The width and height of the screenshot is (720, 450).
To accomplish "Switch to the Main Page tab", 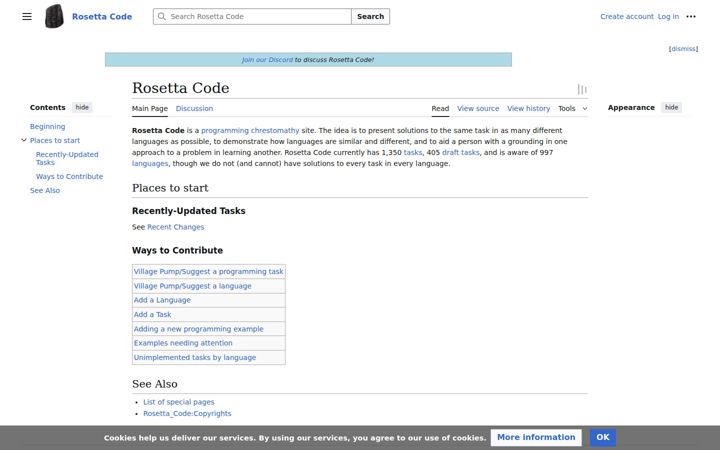I will coord(150,108).
